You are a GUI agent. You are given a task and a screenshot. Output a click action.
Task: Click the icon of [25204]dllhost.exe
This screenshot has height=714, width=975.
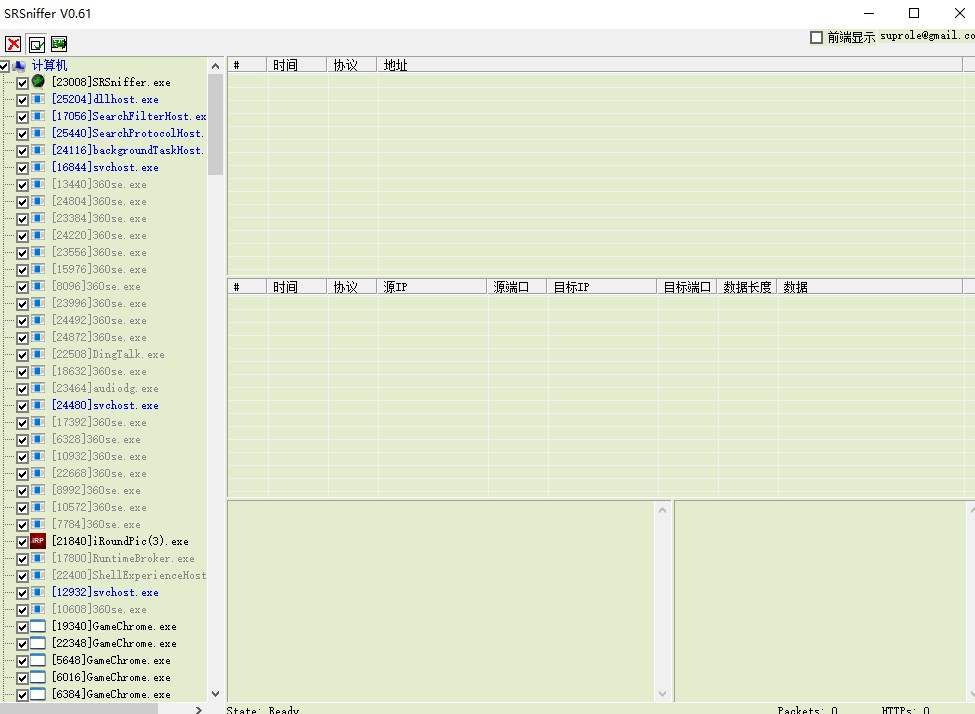tap(38, 99)
